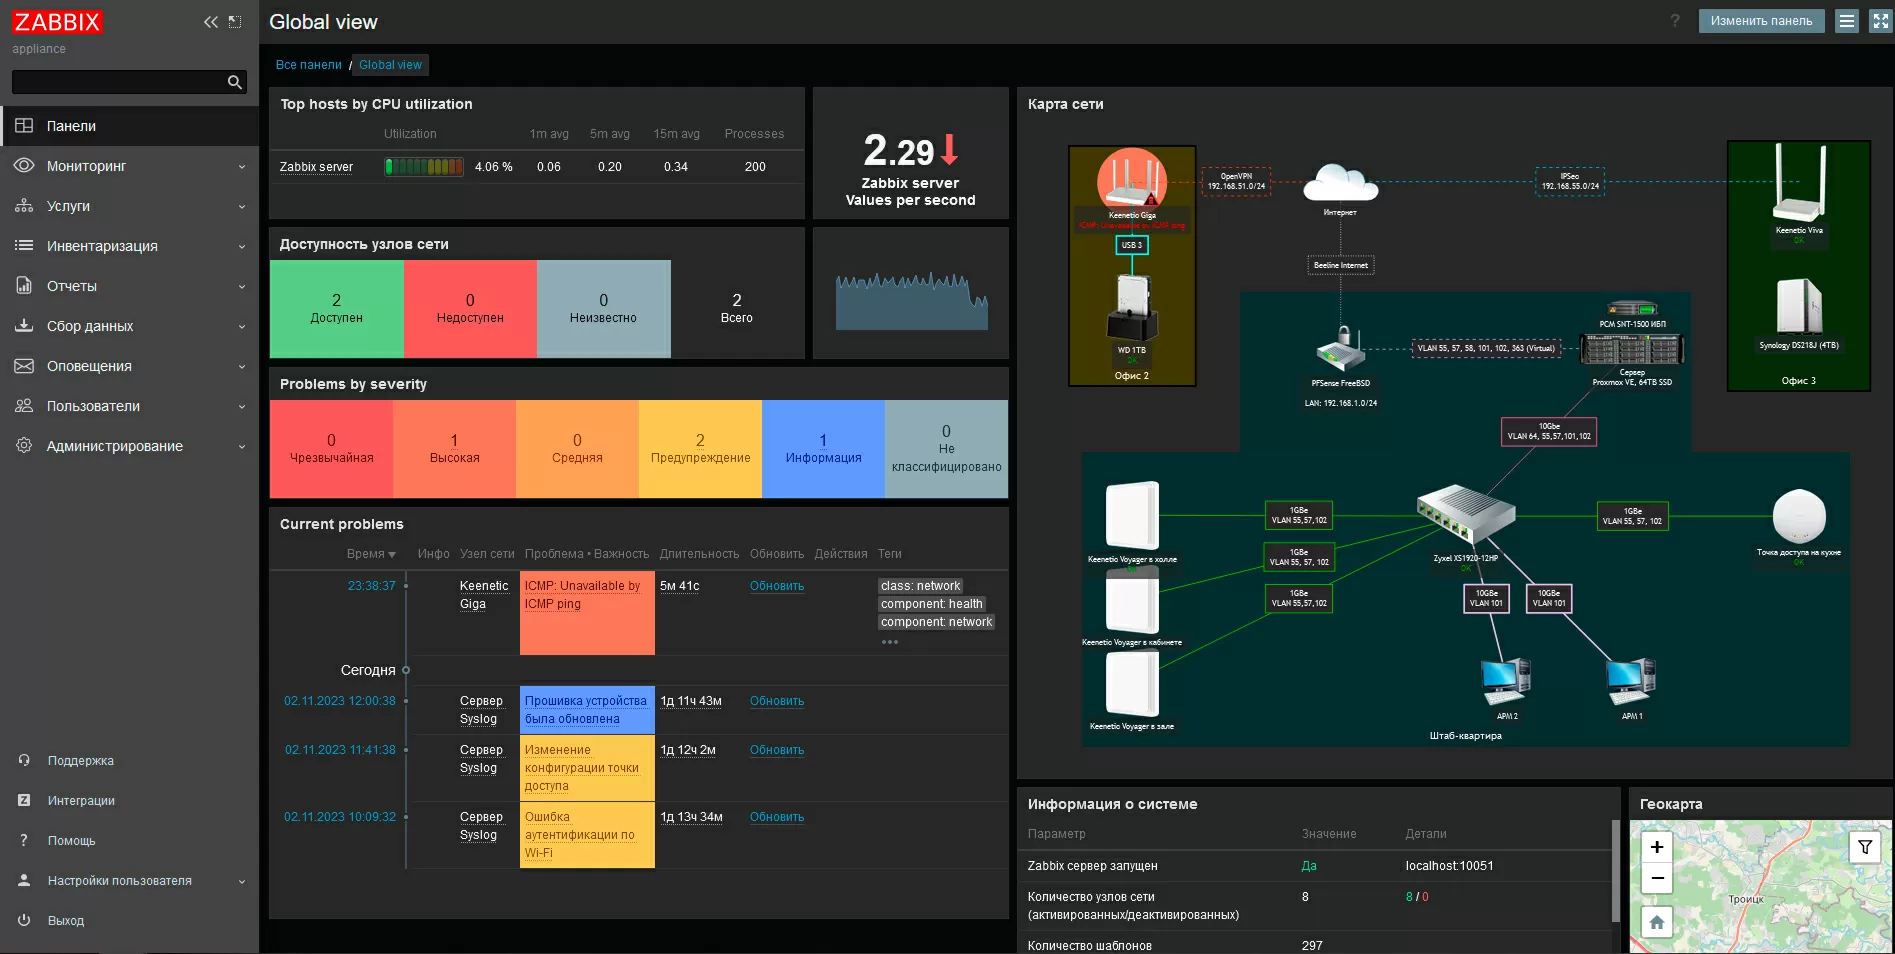Open the Keenetic Giga host link

484,595
